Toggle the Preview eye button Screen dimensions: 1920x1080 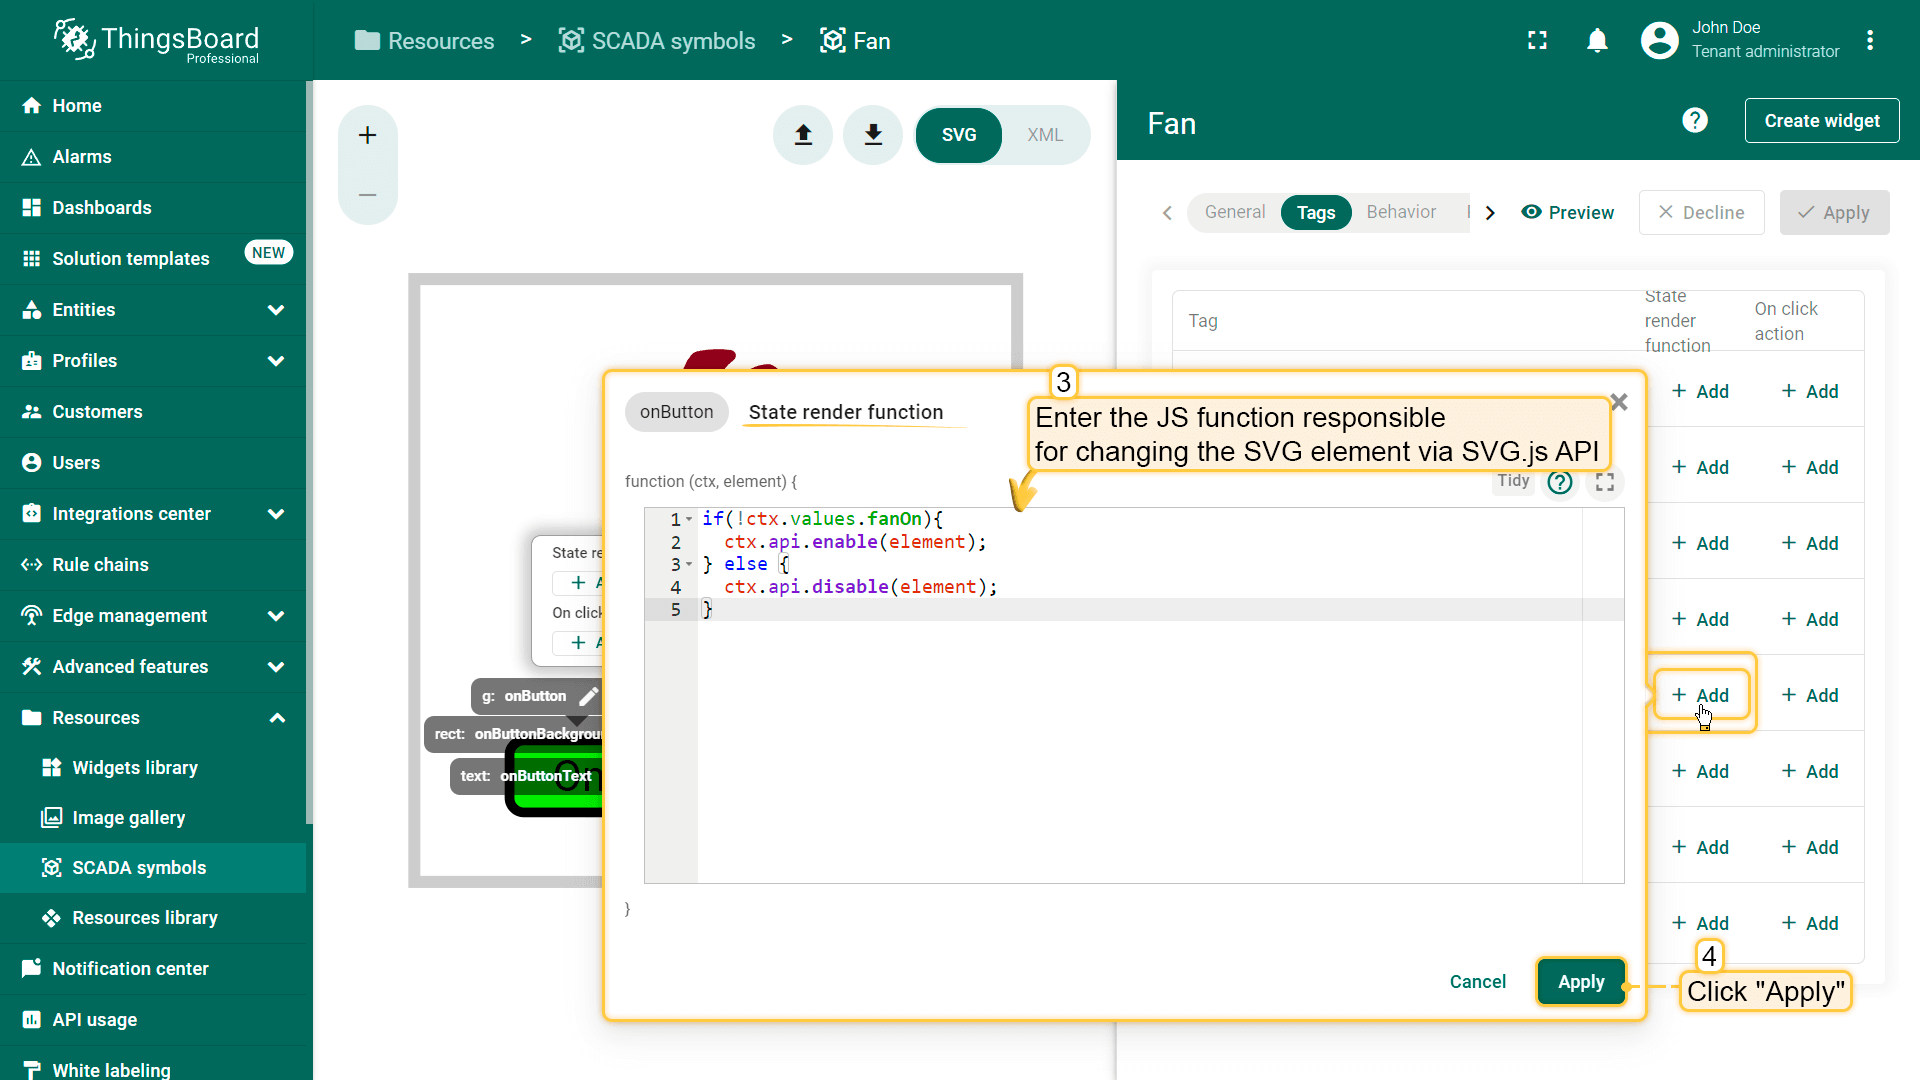click(x=1567, y=212)
